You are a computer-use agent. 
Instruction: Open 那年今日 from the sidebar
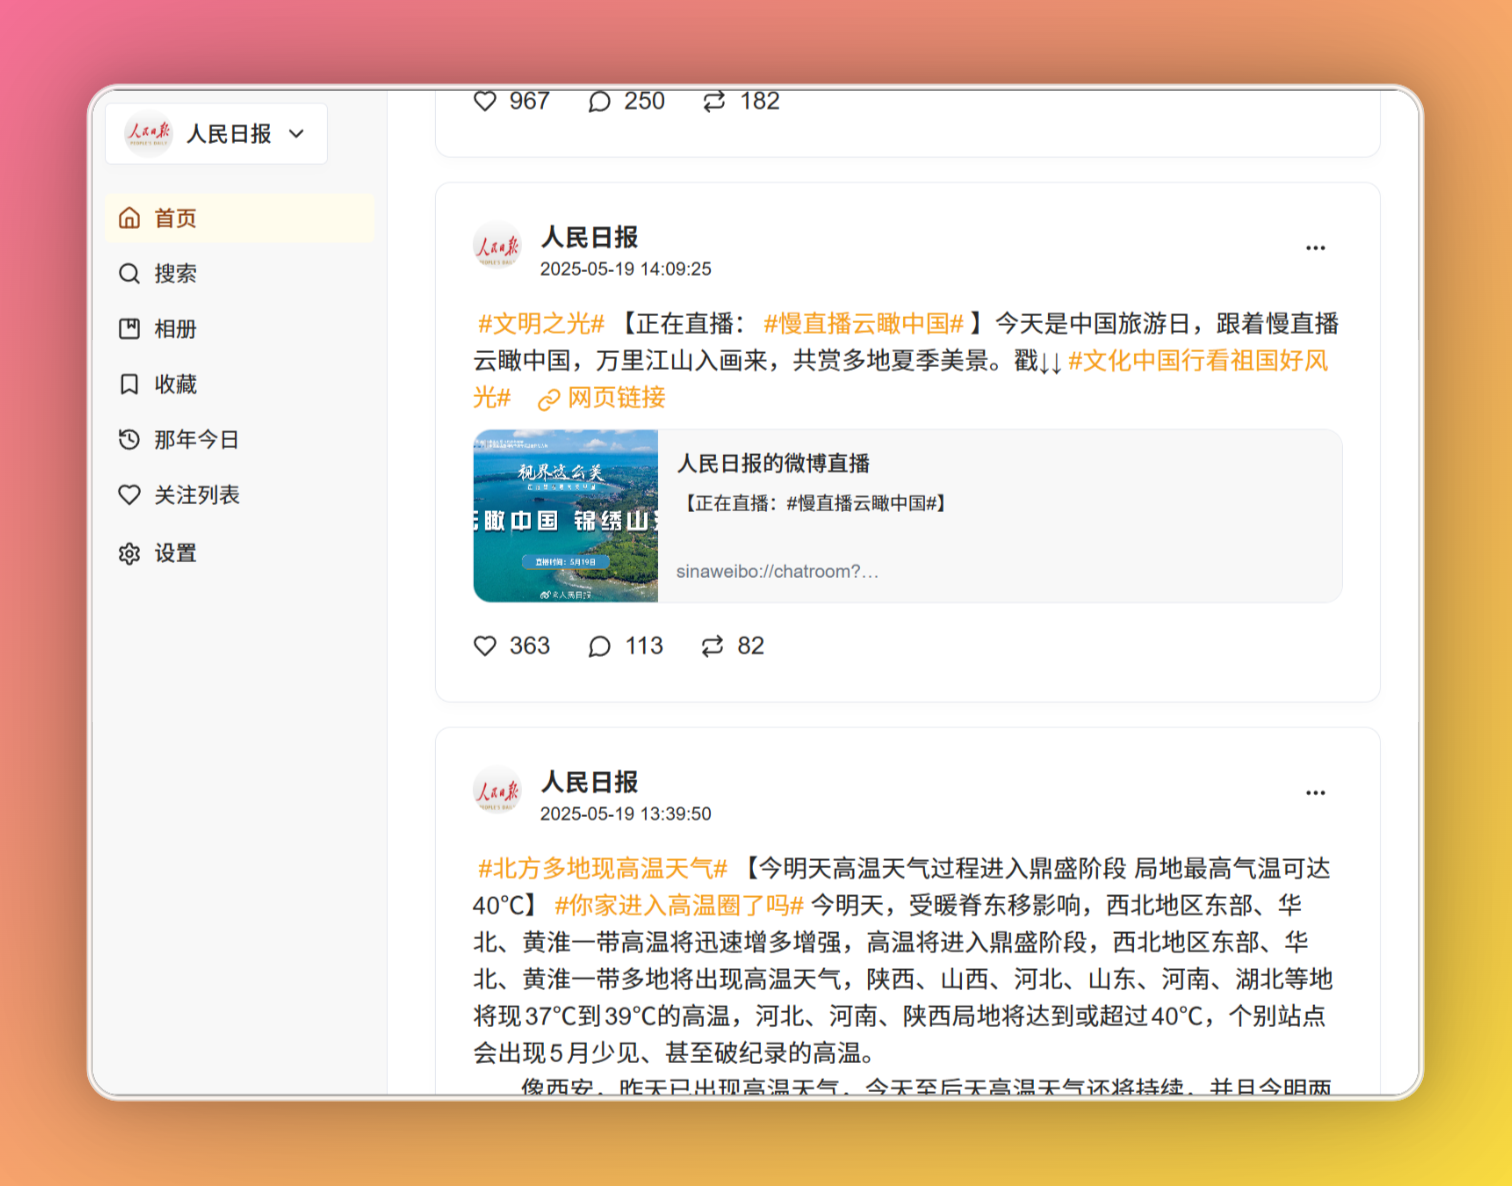[240, 439]
